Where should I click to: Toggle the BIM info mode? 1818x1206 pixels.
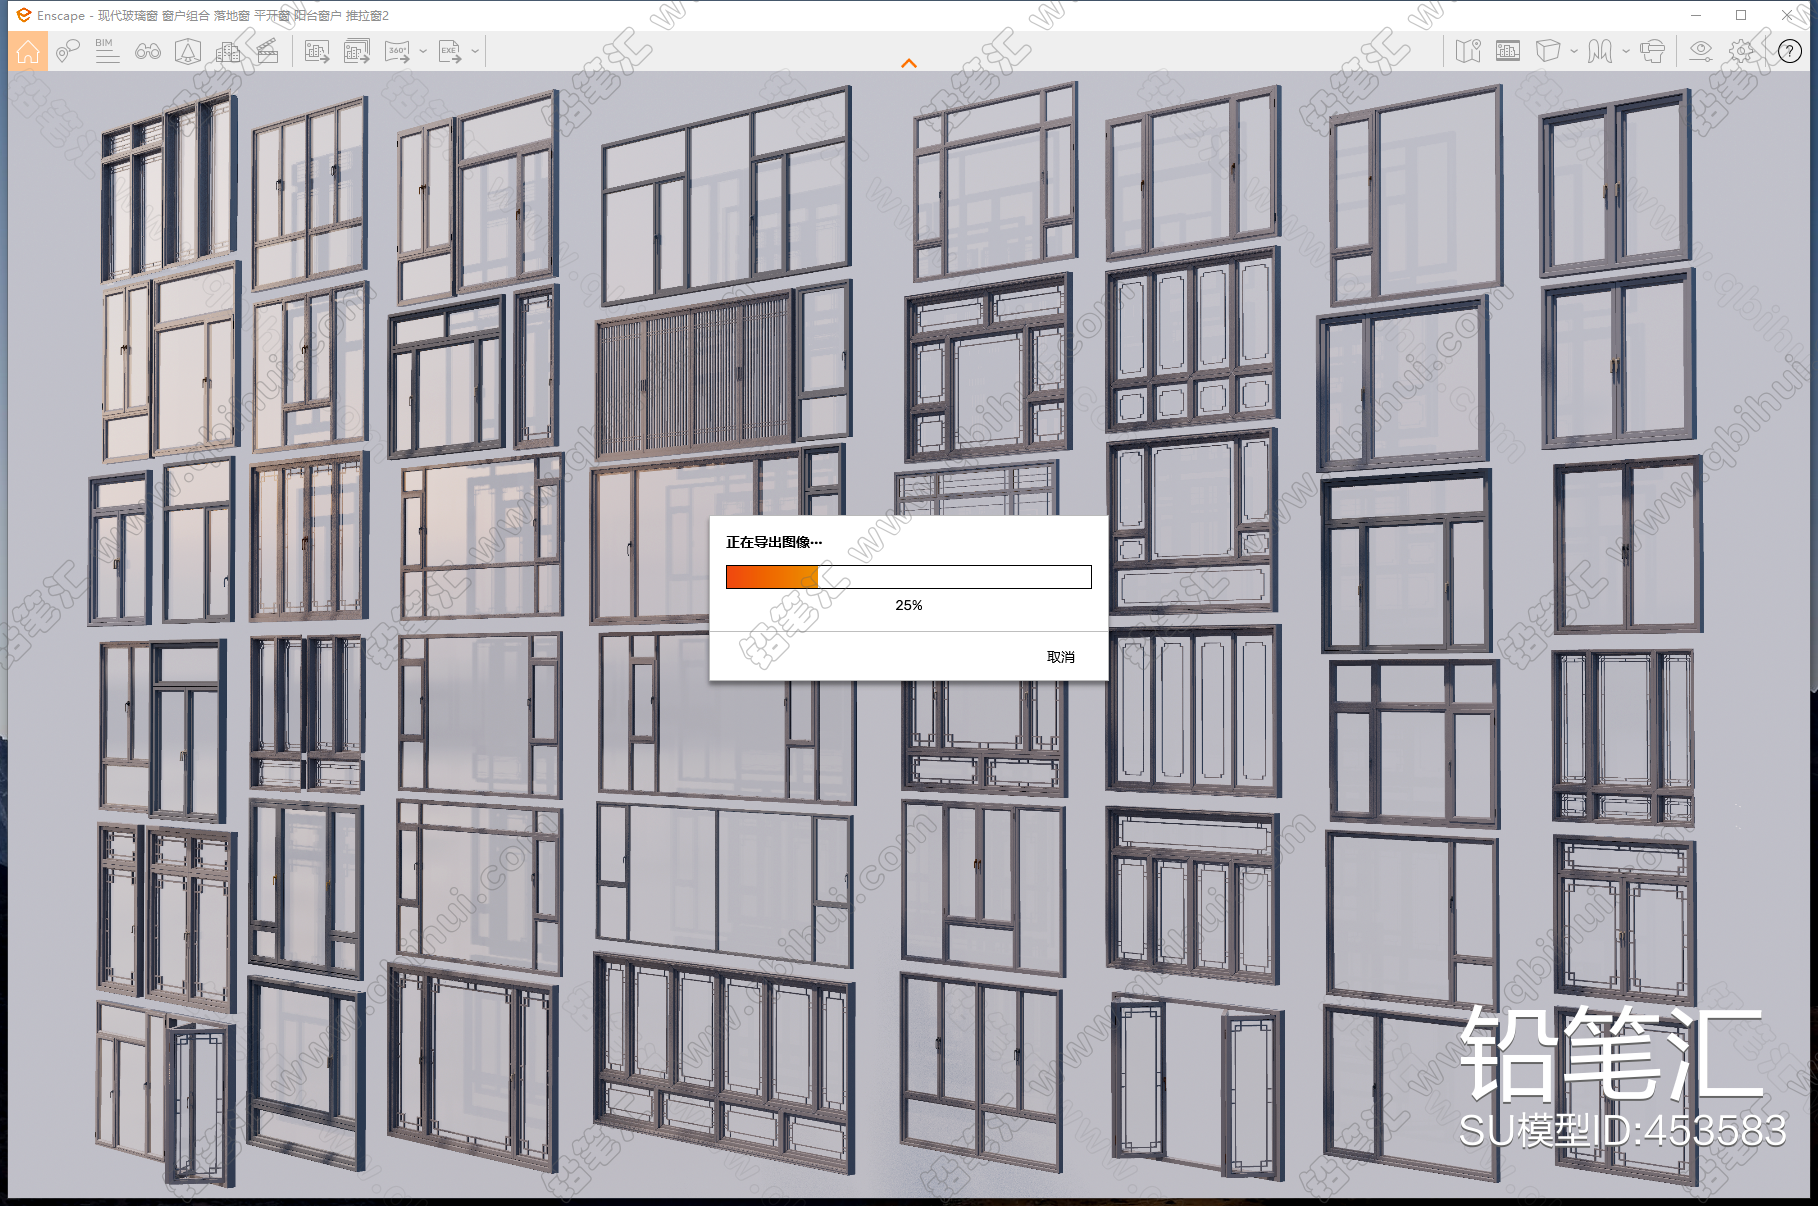coord(107,52)
